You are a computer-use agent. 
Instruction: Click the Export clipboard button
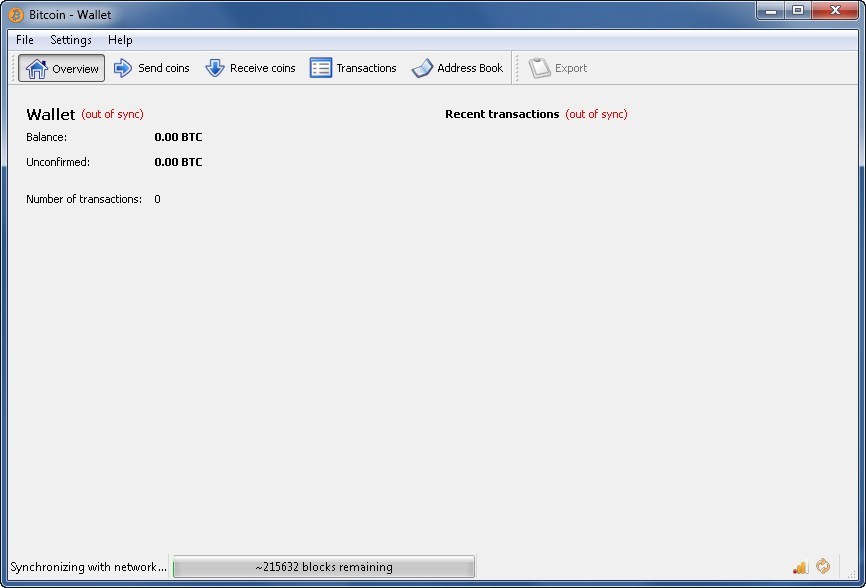[558, 68]
